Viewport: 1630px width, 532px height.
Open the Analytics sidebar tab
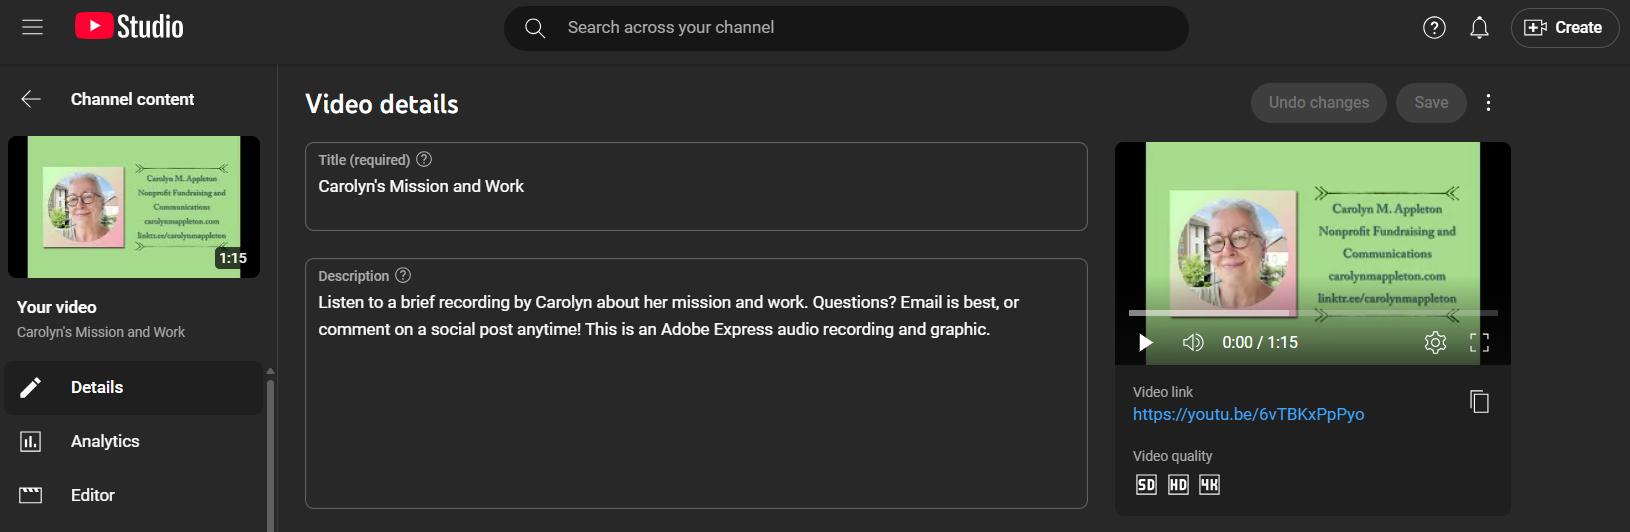[x=105, y=441]
